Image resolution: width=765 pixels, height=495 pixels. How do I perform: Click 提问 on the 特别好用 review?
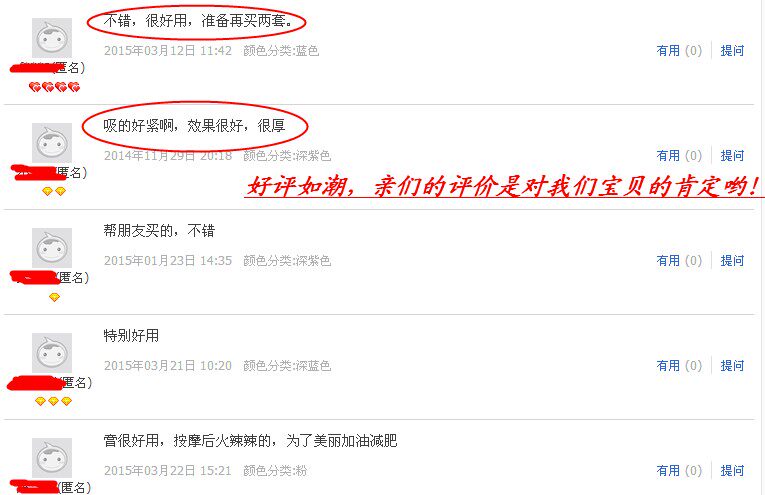coord(732,366)
